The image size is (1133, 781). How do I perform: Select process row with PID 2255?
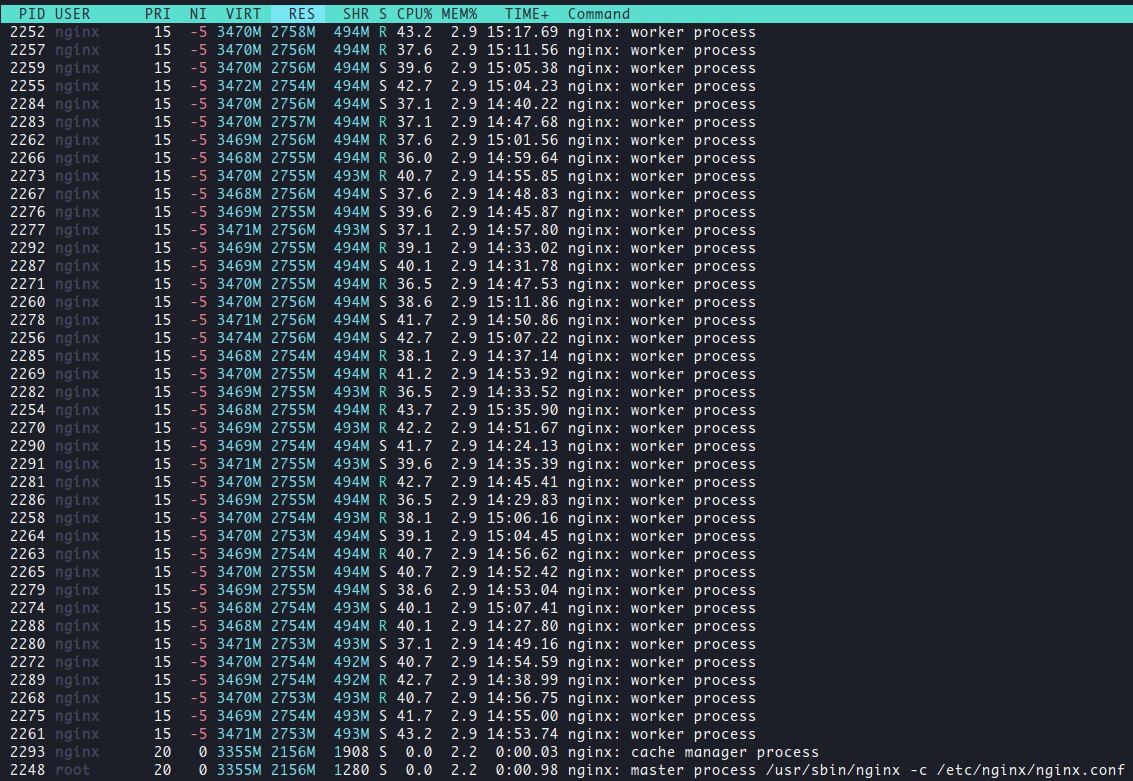tap(566, 86)
